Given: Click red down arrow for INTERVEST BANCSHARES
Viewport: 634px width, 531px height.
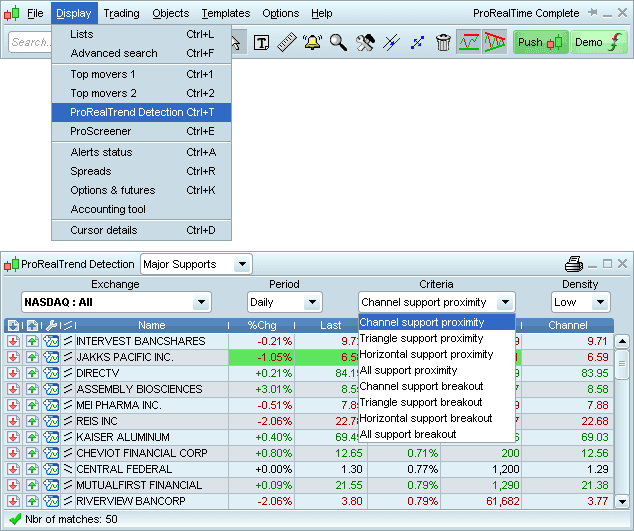Looking at the screenshot, I should point(13,341).
